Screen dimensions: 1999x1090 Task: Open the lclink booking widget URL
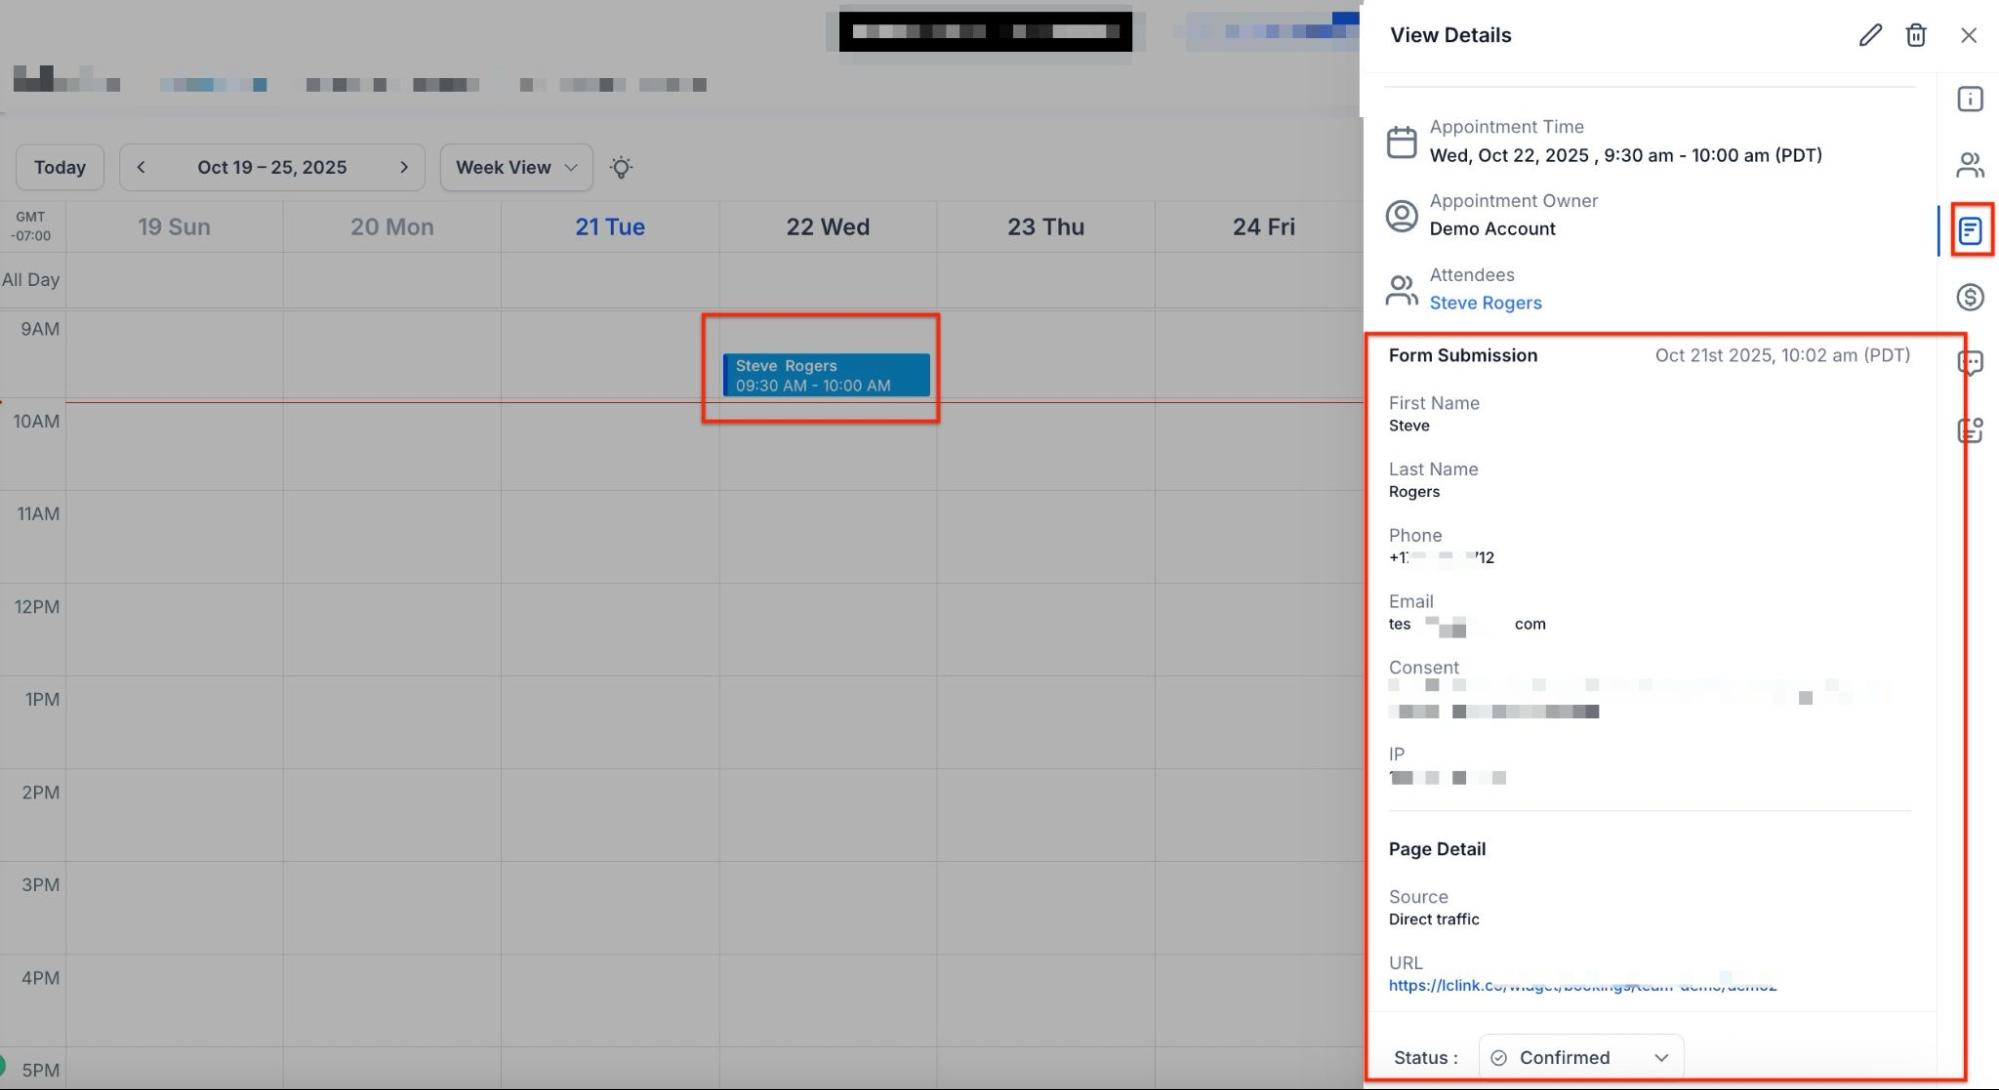(x=1581, y=985)
